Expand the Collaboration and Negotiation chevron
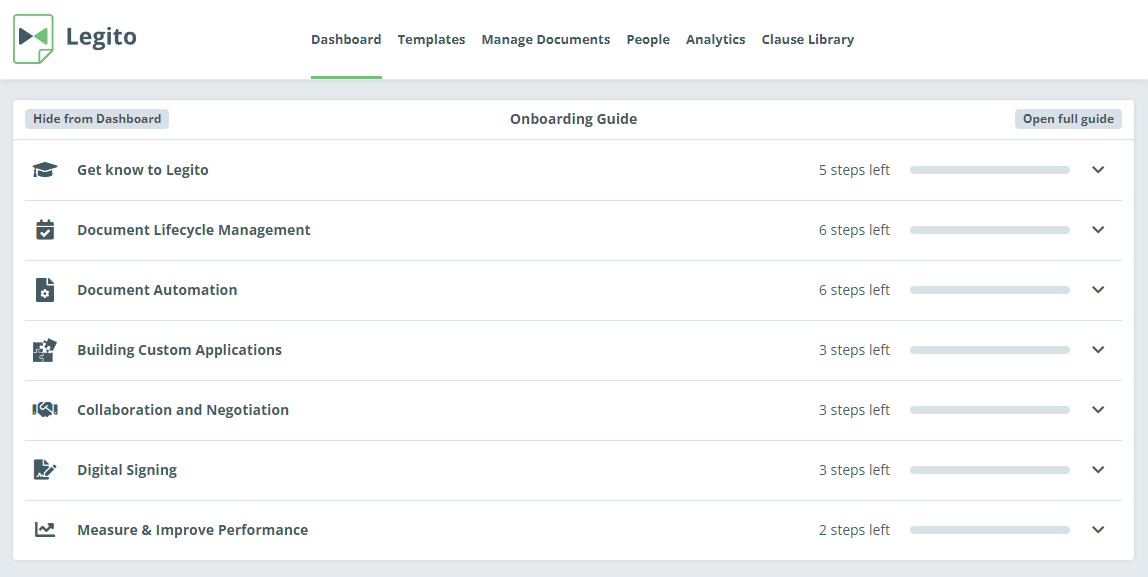The width and height of the screenshot is (1148, 577). click(x=1097, y=410)
